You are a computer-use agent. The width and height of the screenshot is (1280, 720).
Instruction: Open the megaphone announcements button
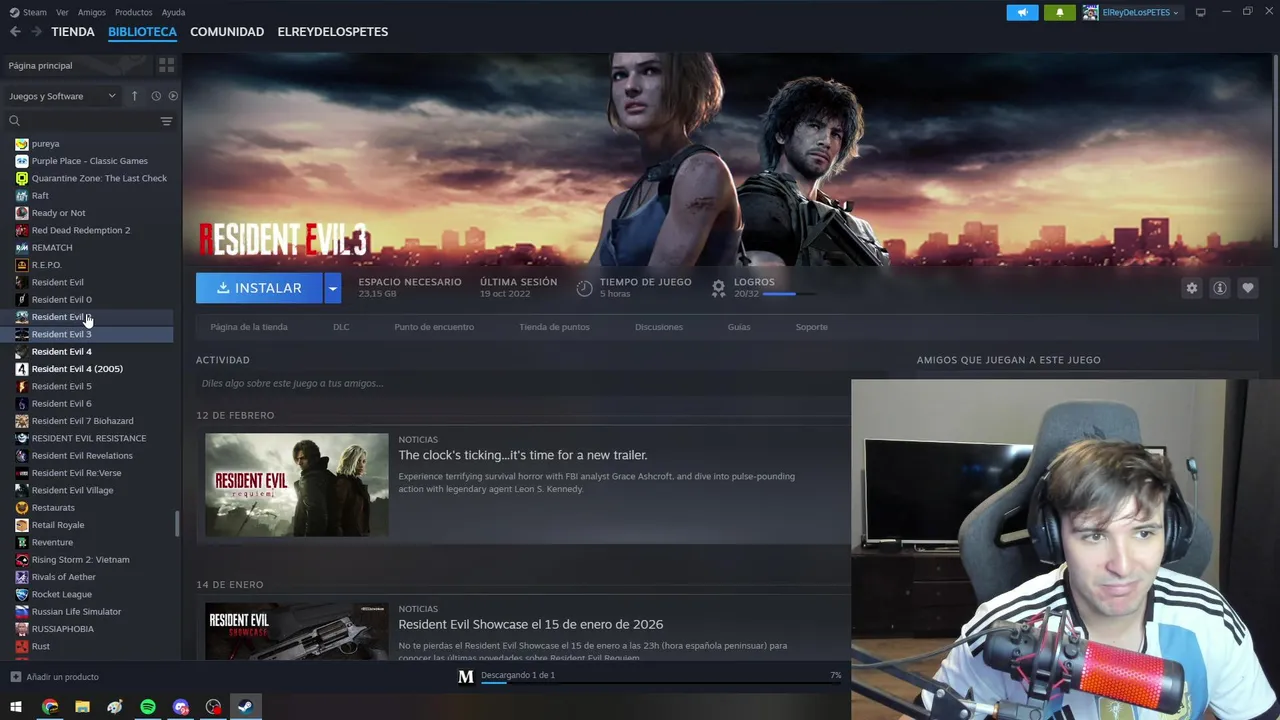(x=1022, y=12)
